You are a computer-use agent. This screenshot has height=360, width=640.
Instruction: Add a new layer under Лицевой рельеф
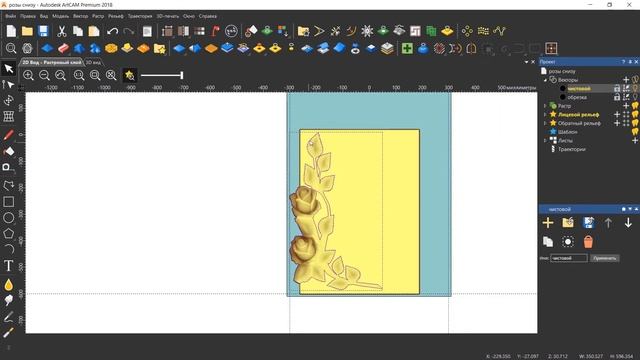tap(617, 114)
